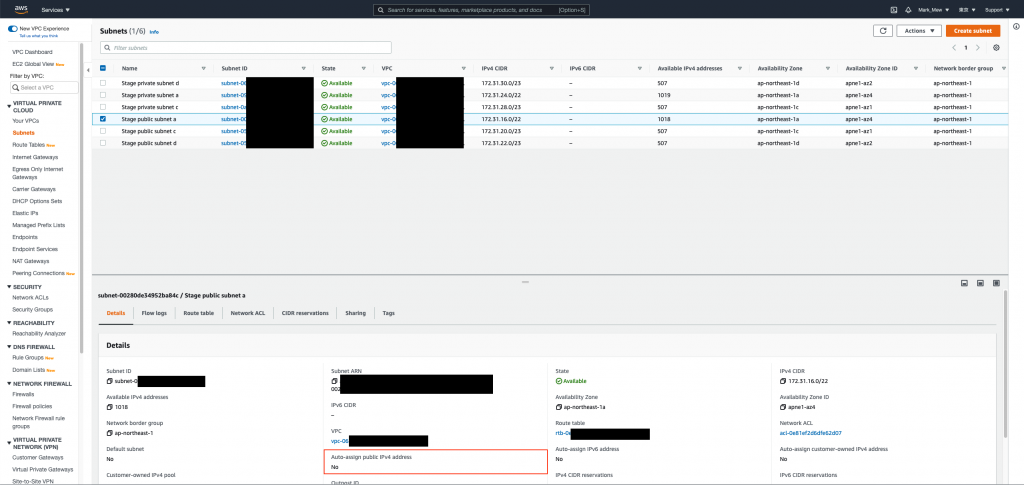
Task: Go to previous page of subnets
Action: pyautogui.click(x=954, y=48)
